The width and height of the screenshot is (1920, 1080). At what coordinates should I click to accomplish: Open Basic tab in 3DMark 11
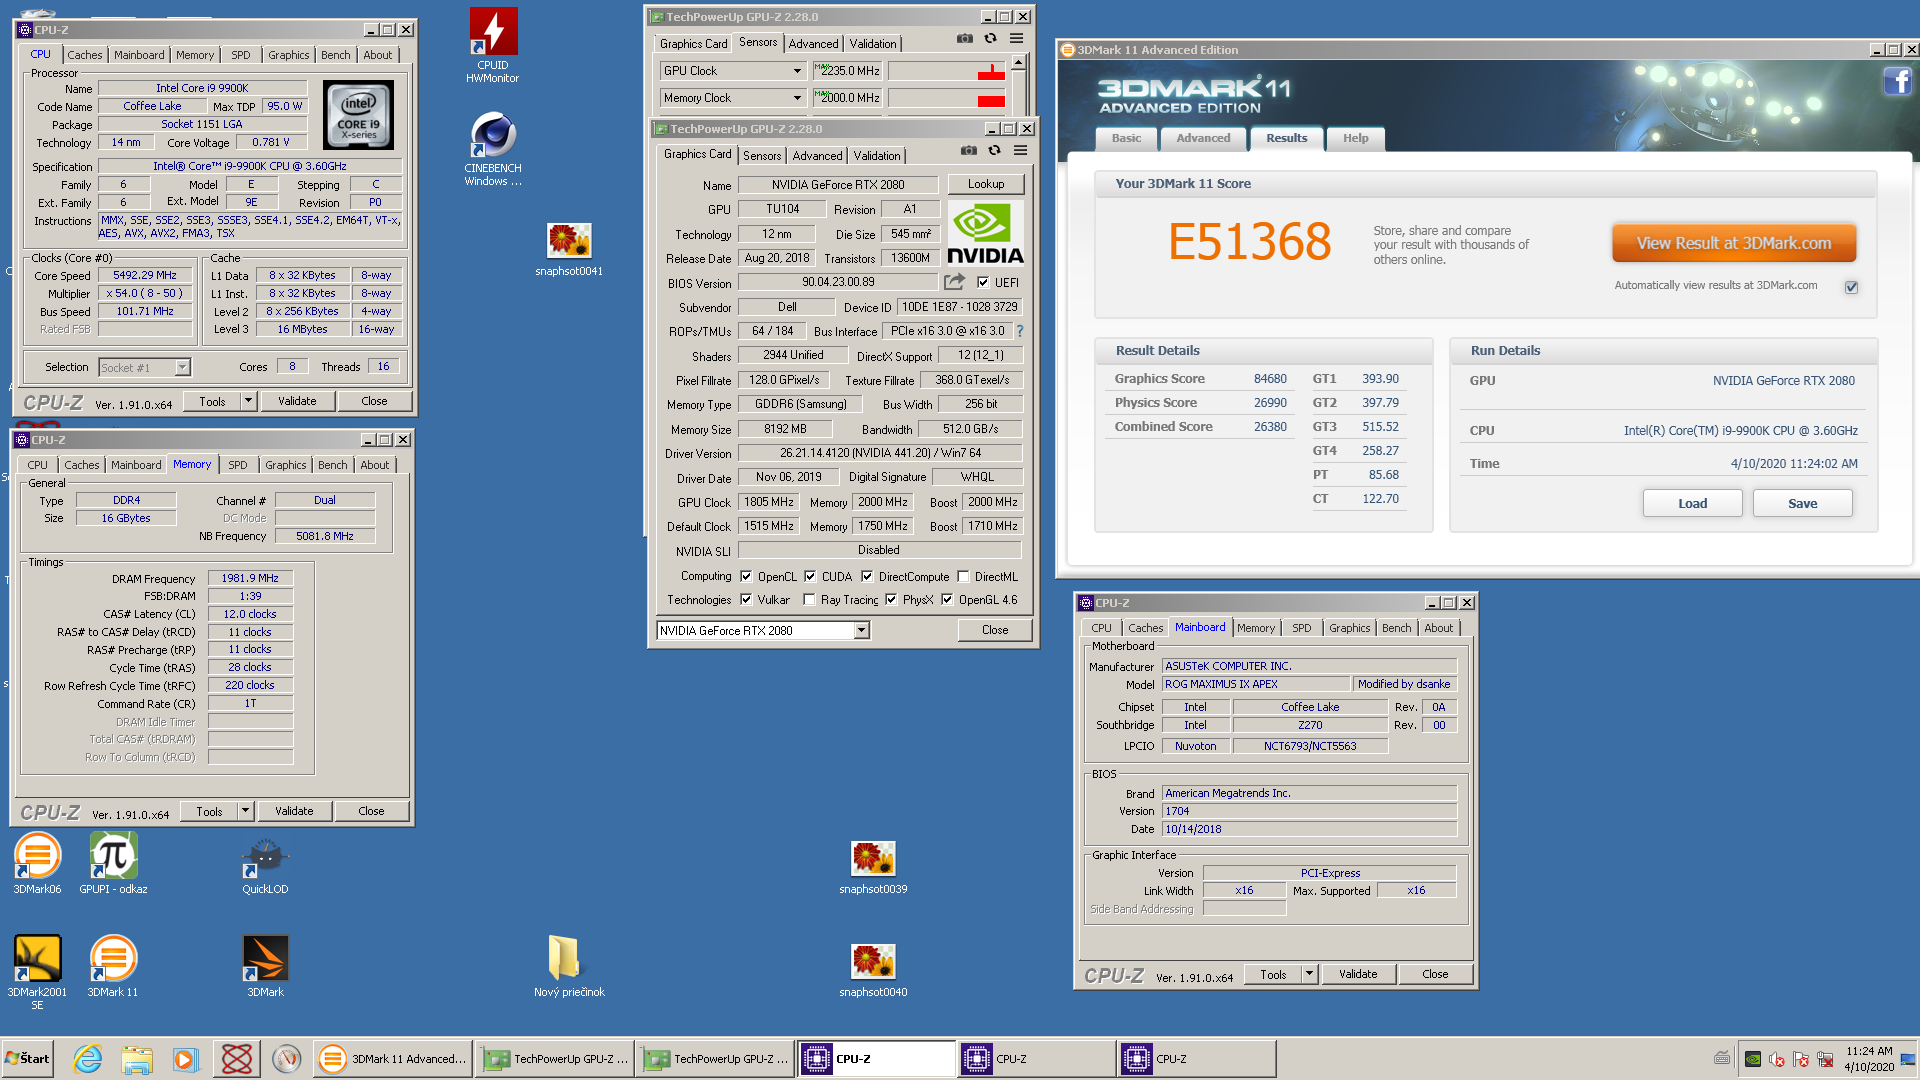coord(1126,138)
